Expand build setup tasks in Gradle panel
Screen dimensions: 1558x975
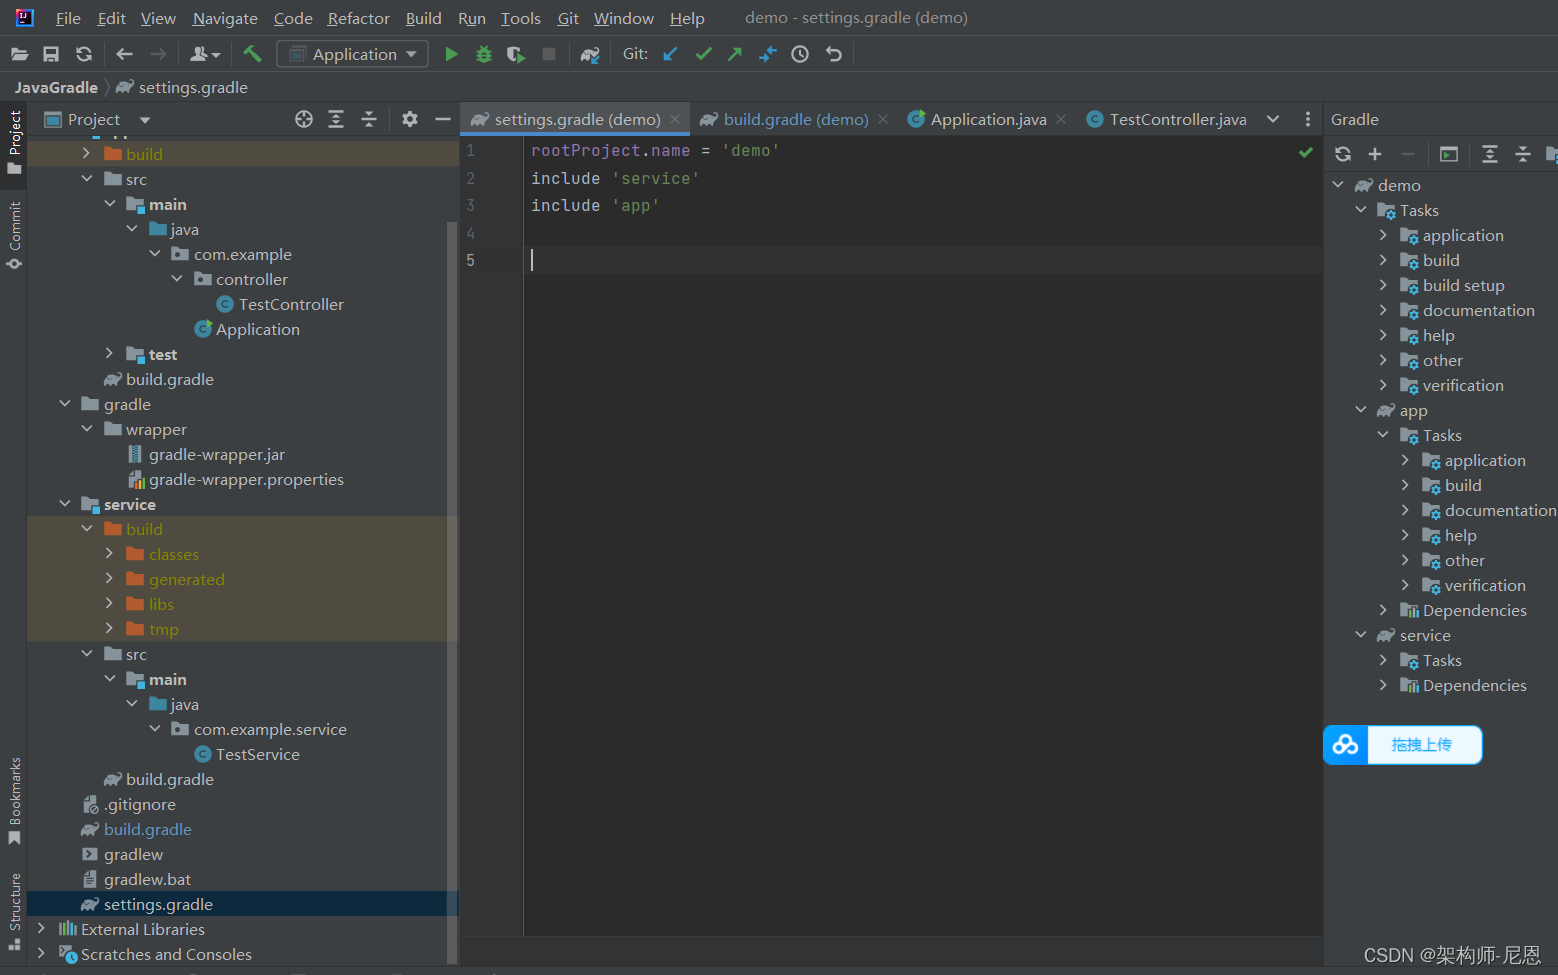pos(1383,284)
